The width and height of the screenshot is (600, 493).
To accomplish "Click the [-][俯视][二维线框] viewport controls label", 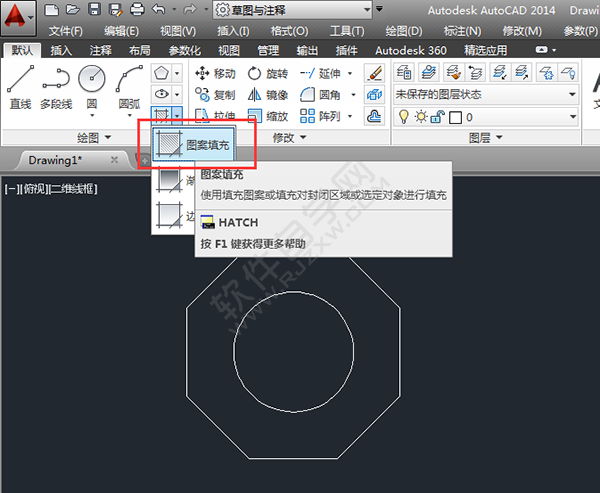I will click(51, 189).
